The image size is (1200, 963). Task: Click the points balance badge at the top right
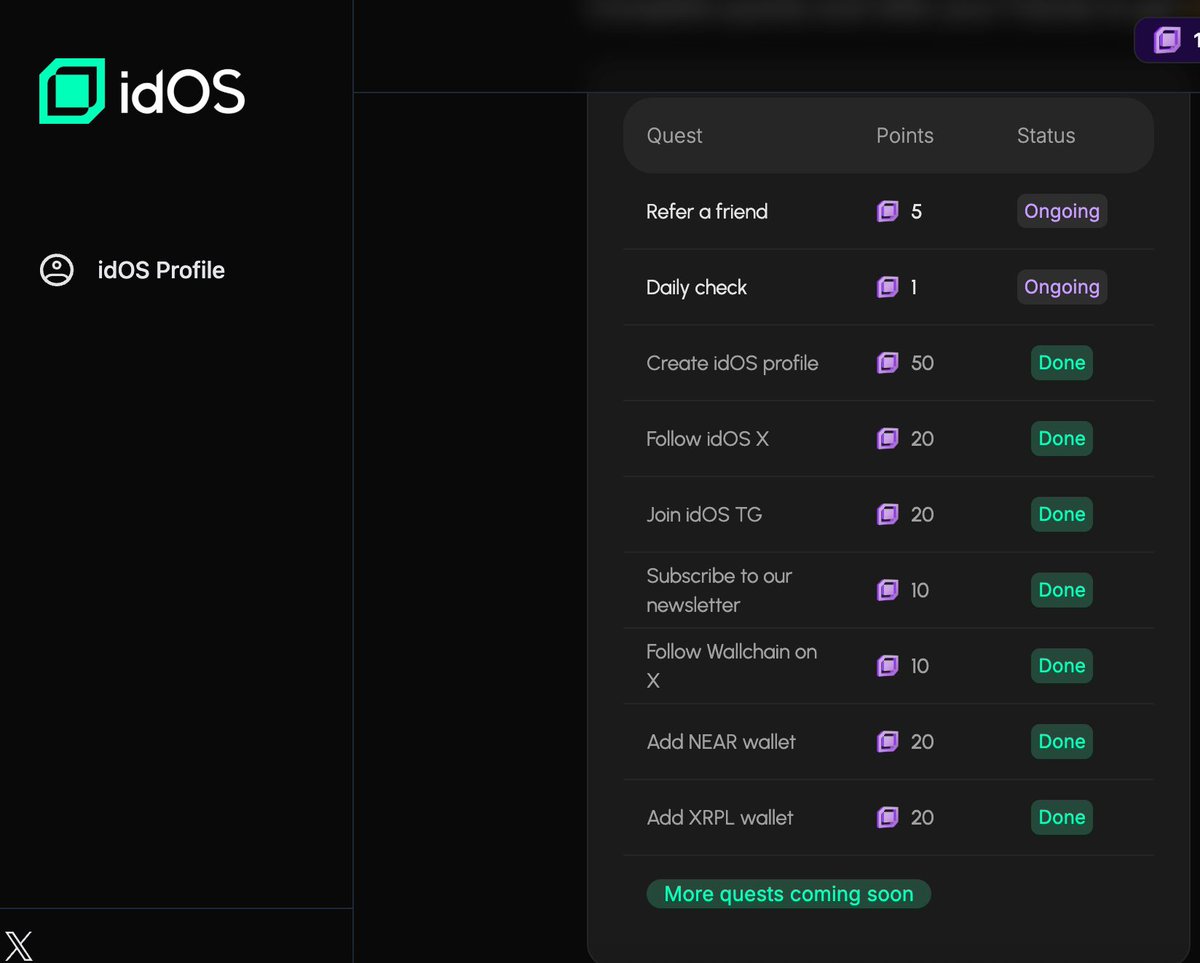tap(1168, 40)
